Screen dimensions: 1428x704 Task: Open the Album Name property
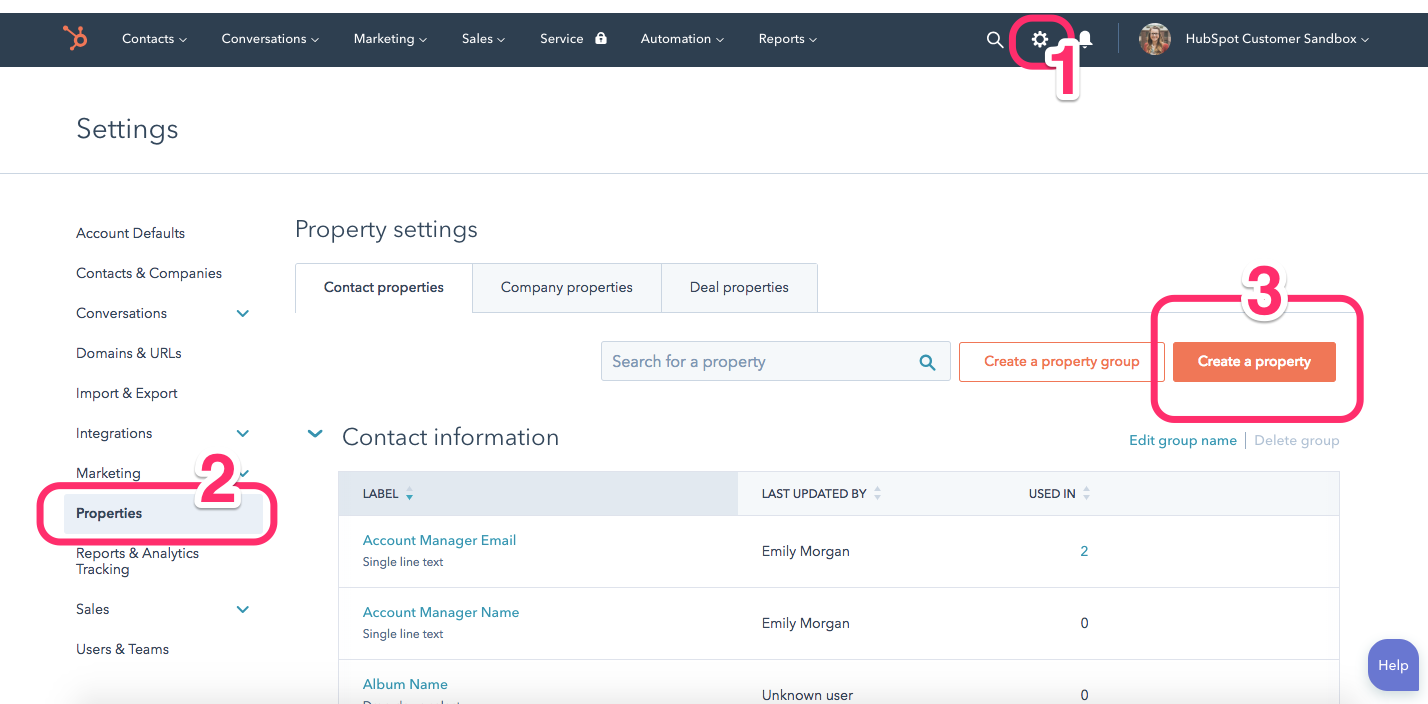(x=405, y=684)
